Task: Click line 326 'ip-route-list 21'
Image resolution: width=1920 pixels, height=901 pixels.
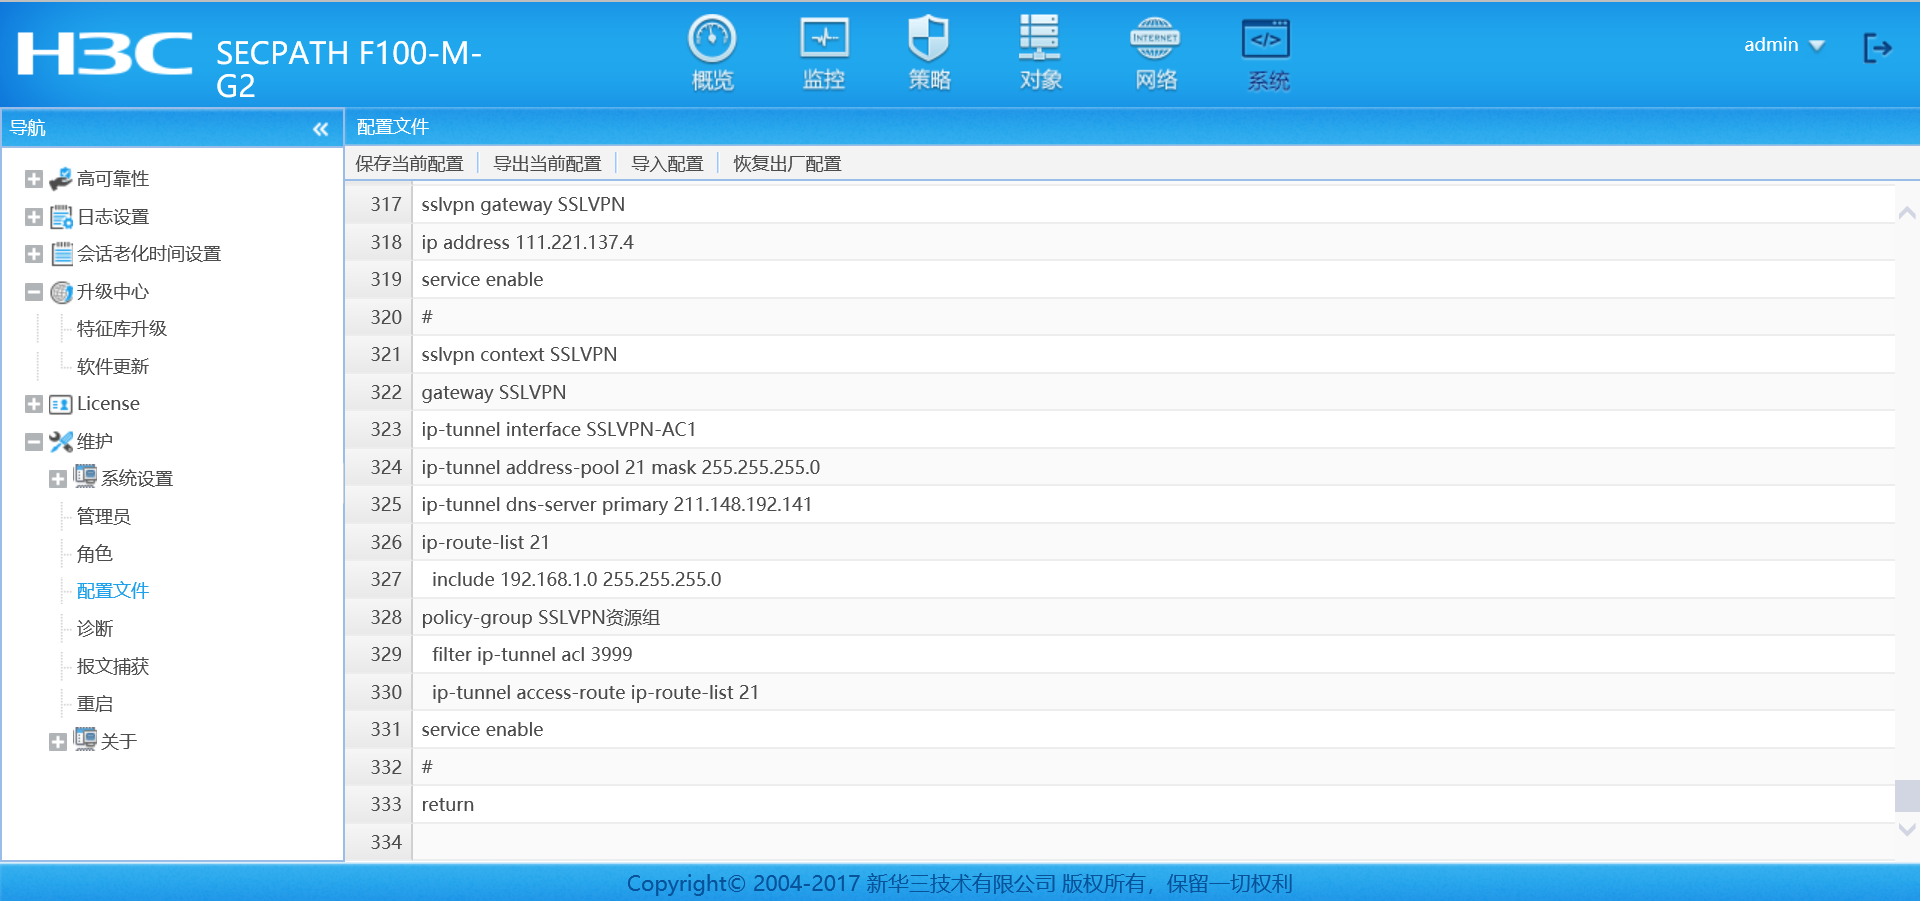Action: (485, 542)
